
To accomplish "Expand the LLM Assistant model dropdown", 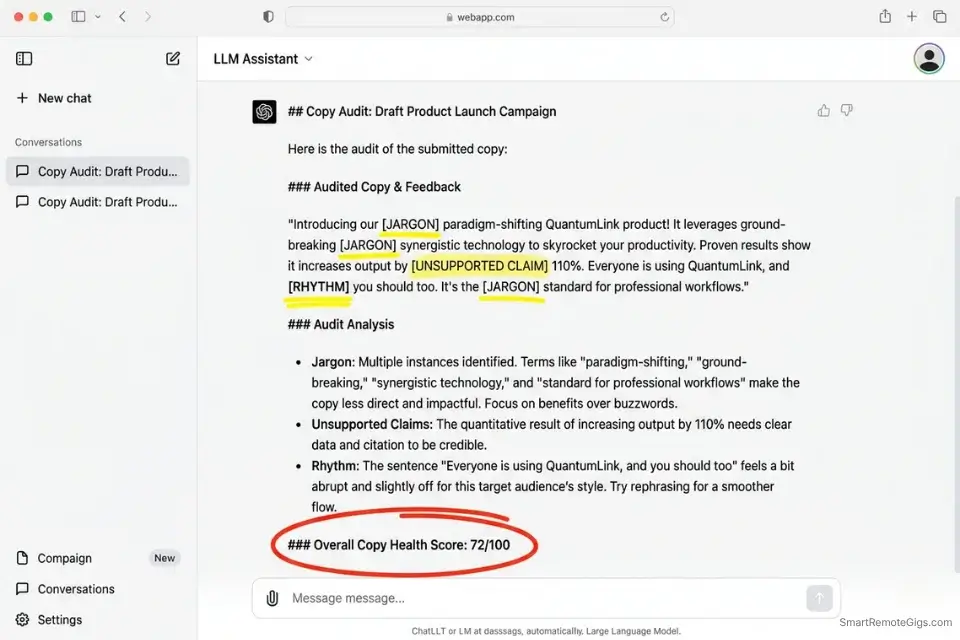I will 263,59.
